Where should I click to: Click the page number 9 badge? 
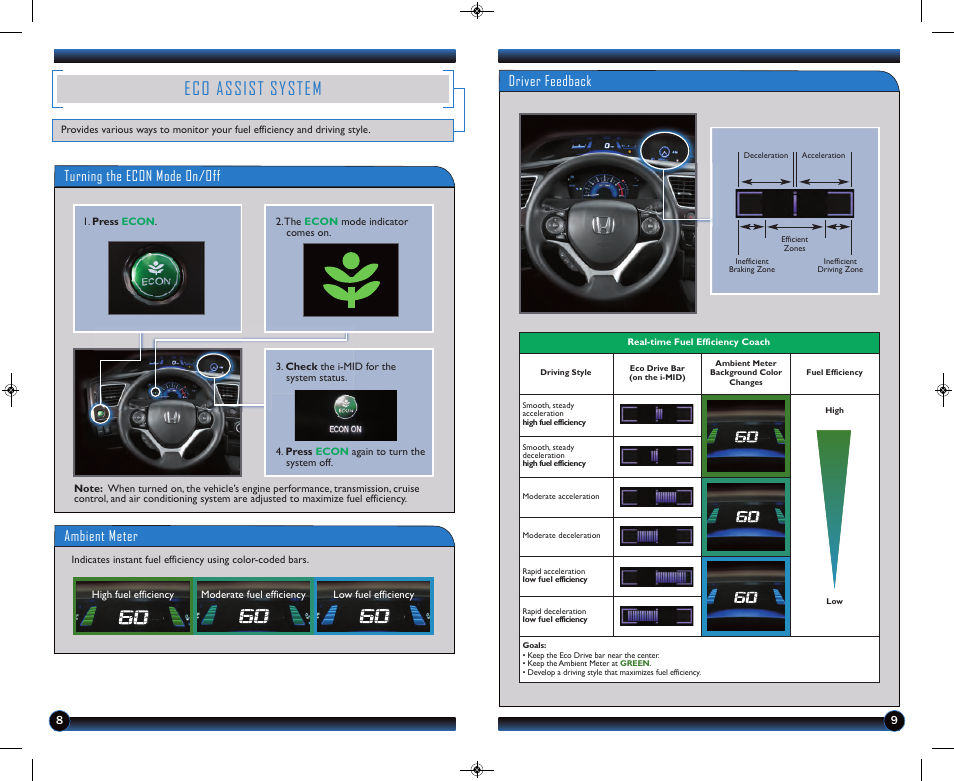894,721
